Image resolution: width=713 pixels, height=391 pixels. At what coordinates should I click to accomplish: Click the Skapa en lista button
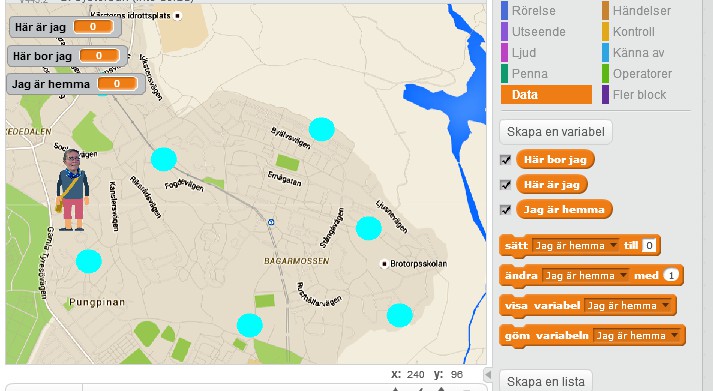pos(546,381)
